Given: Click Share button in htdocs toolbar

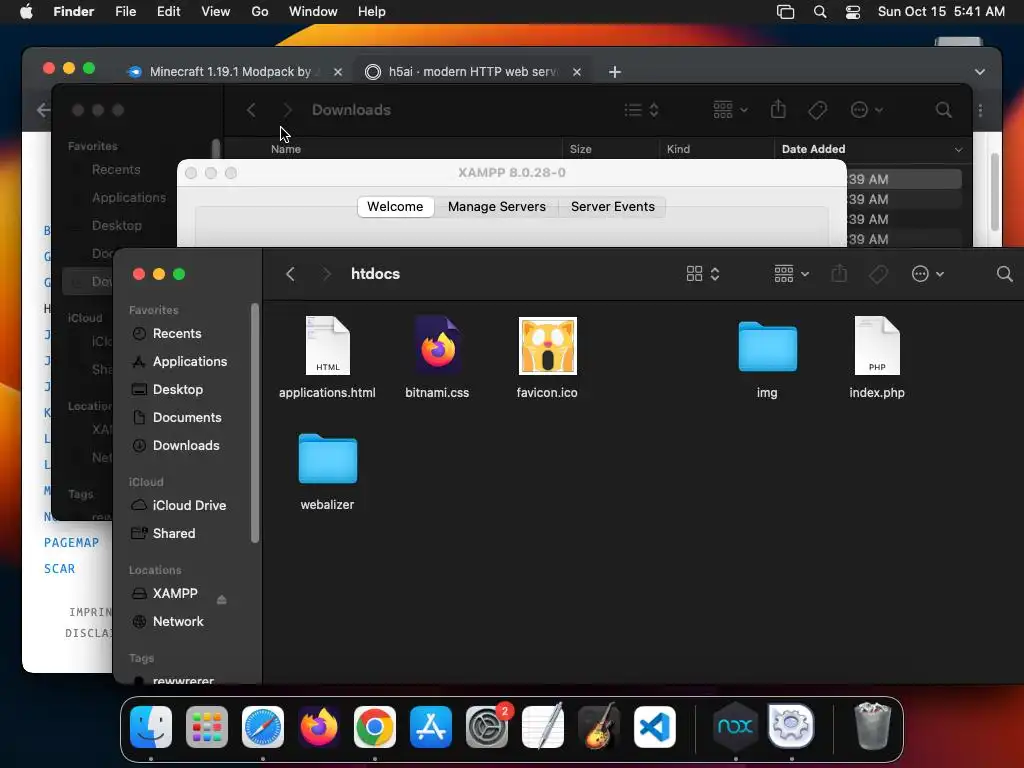Looking at the screenshot, I should [839, 274].
